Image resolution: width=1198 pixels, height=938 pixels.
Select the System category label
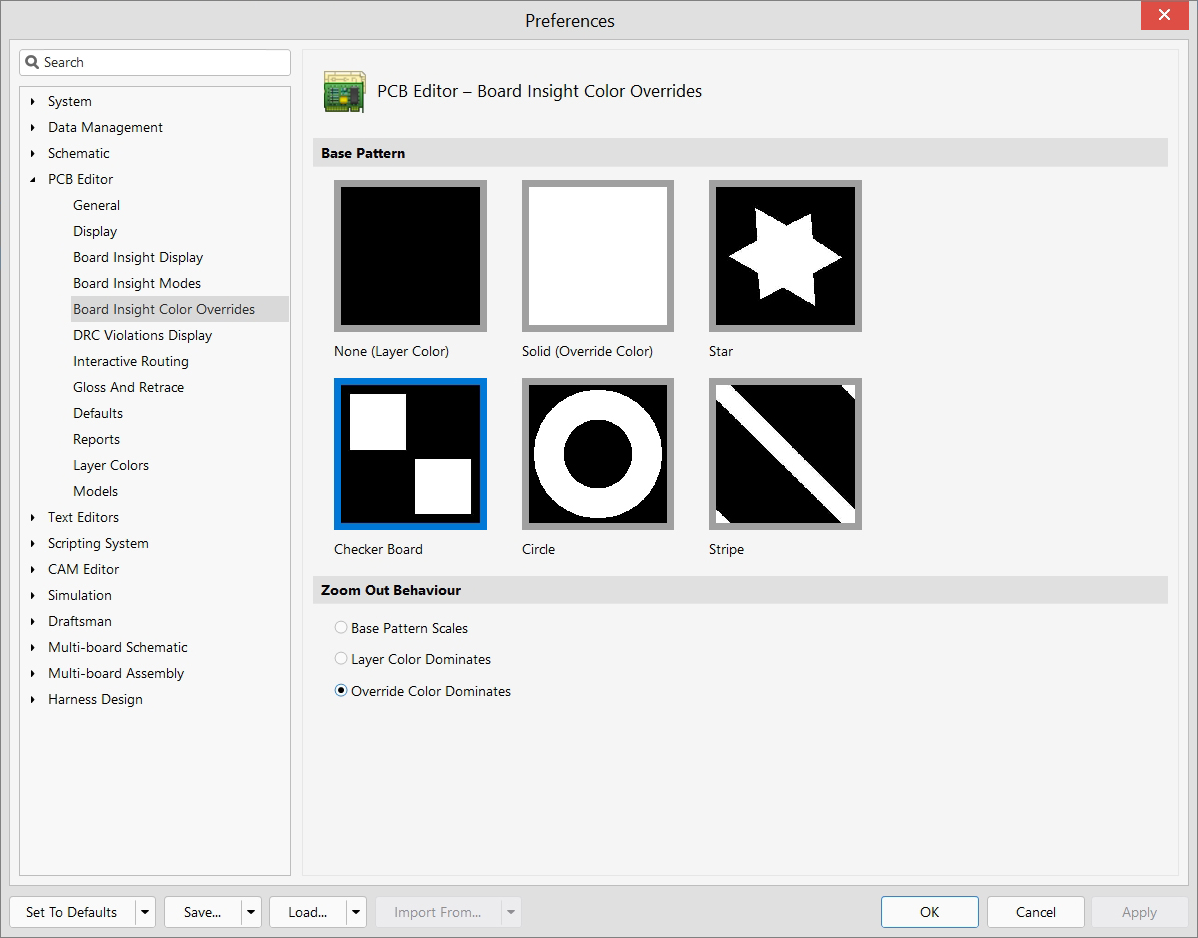[x=70, y=102]
